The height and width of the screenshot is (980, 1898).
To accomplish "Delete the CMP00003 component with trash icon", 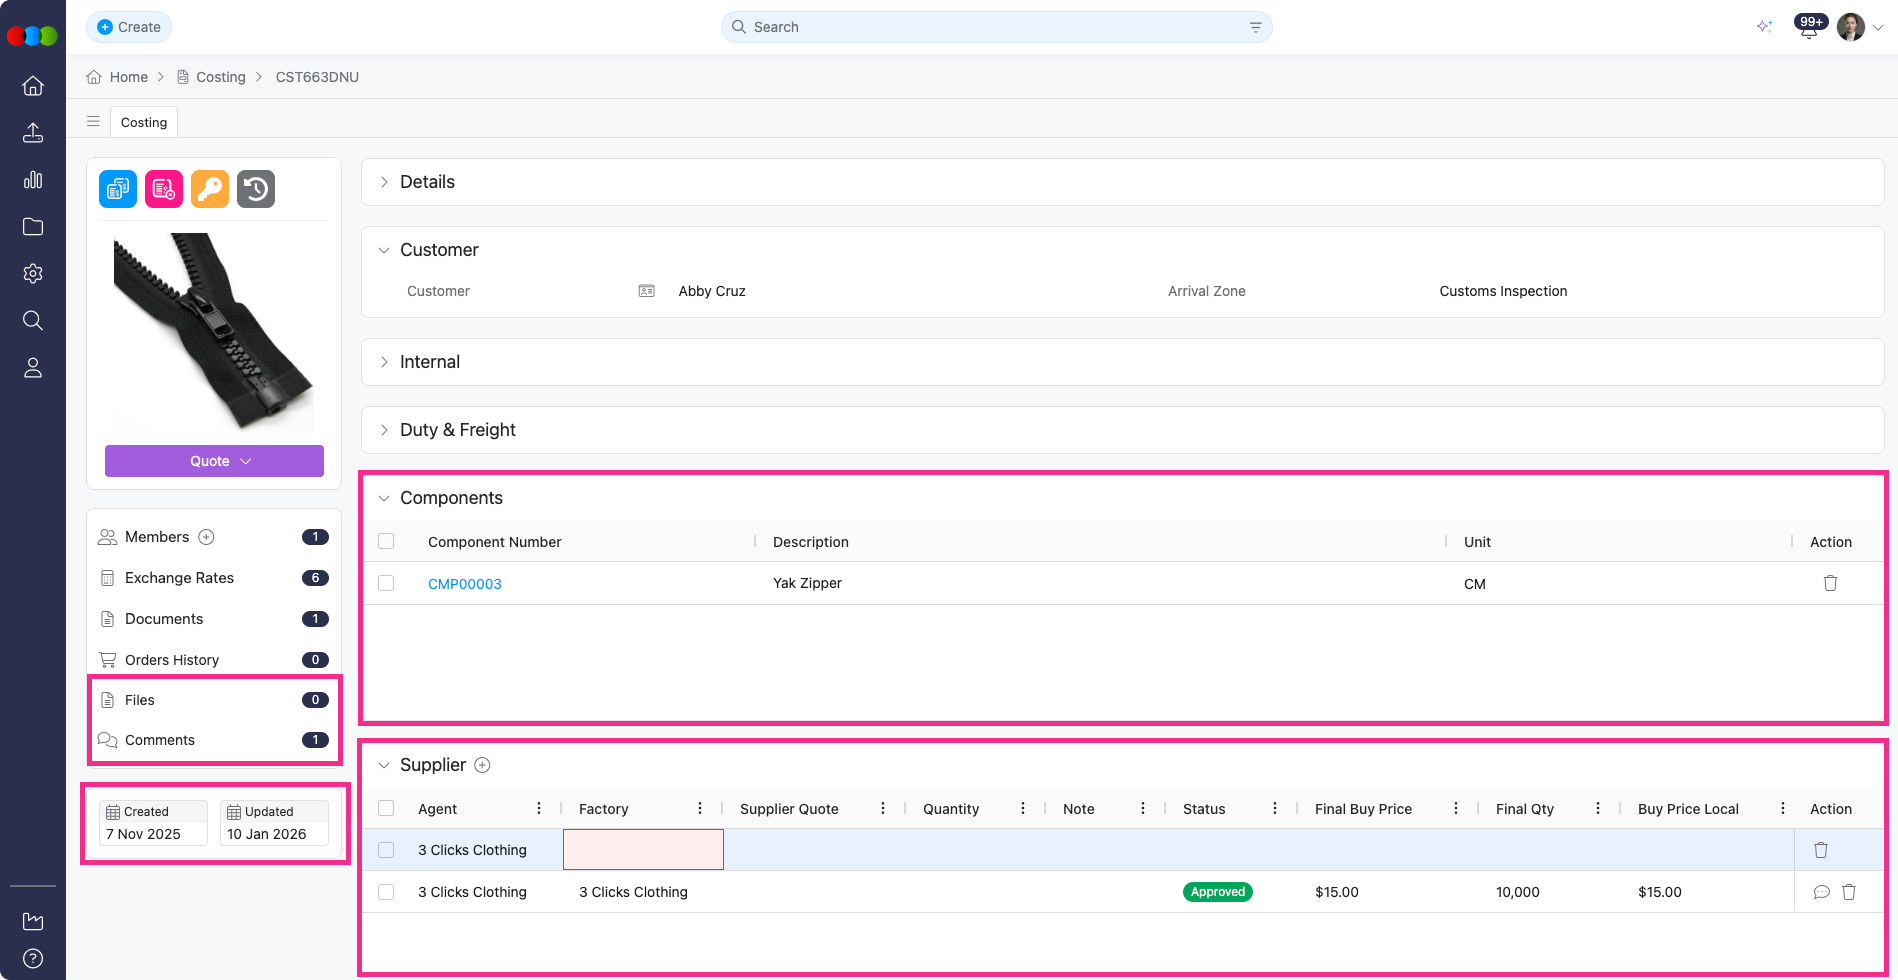I will (x=1830, y=583).
